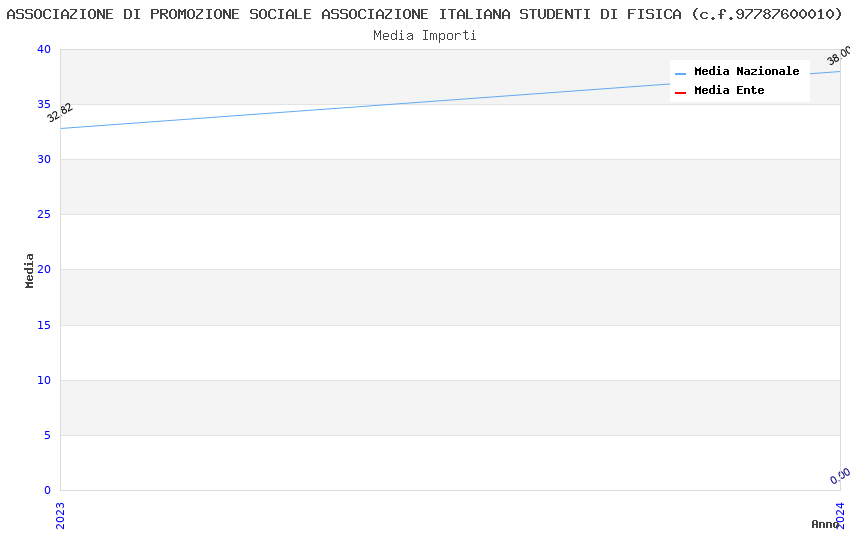Screen dimensions: 850x550
Task: Click the 32.82 data point label
Action: coord(60,112)
